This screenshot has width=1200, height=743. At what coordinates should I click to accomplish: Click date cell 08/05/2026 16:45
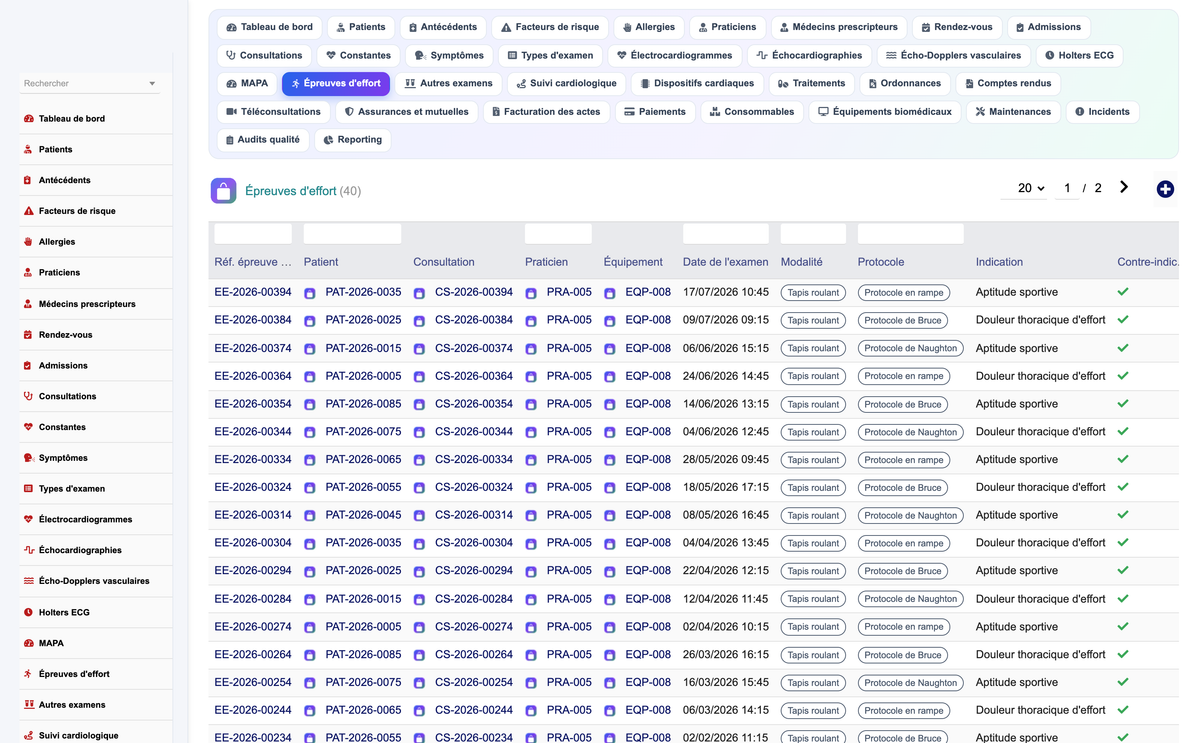[x=726, y=515]
